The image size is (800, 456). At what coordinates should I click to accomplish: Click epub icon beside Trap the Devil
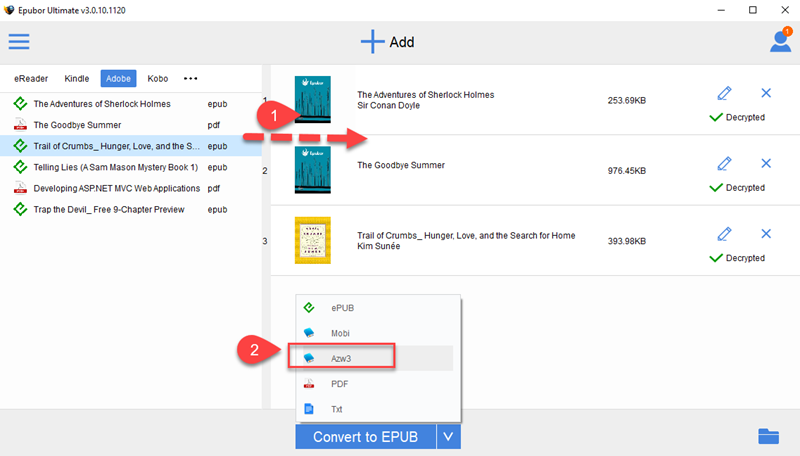pos(20,209)
